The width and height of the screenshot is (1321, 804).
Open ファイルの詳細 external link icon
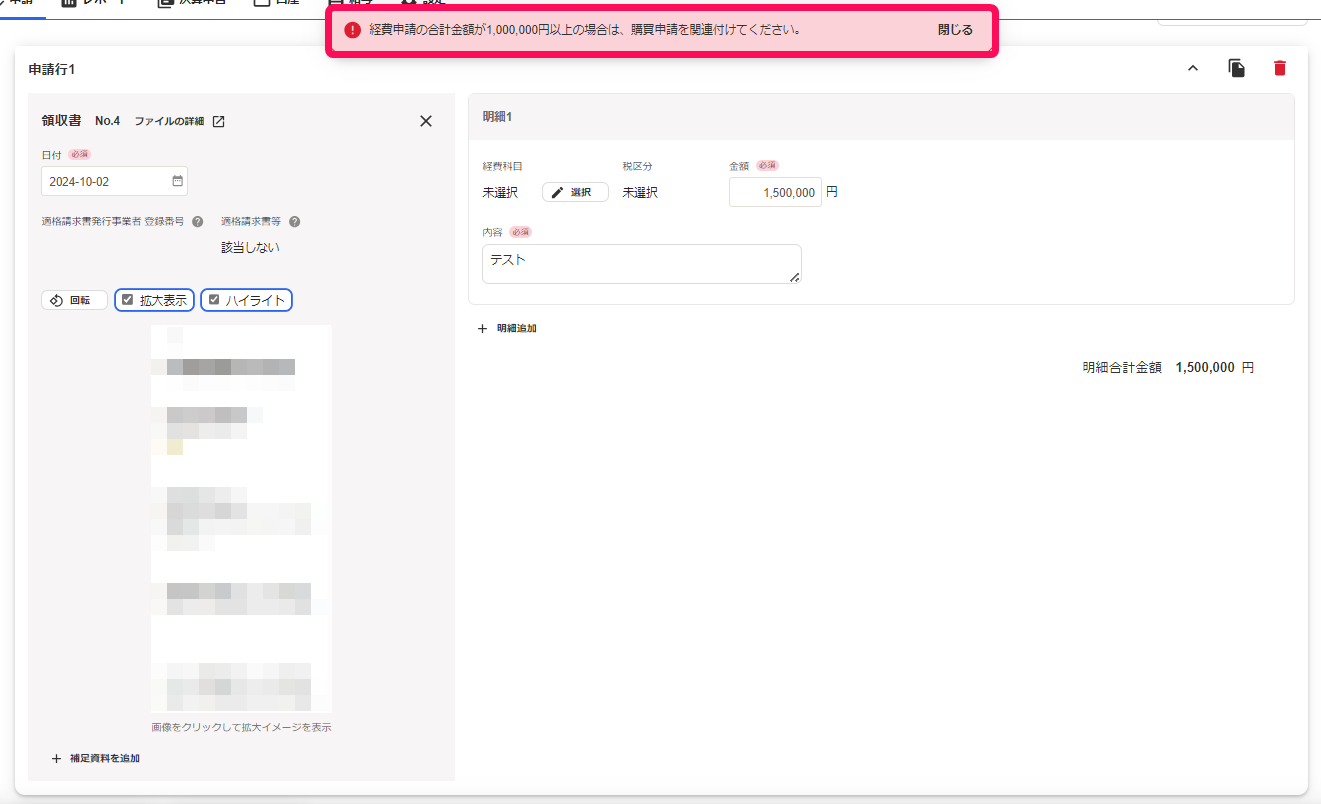(218, 121)
